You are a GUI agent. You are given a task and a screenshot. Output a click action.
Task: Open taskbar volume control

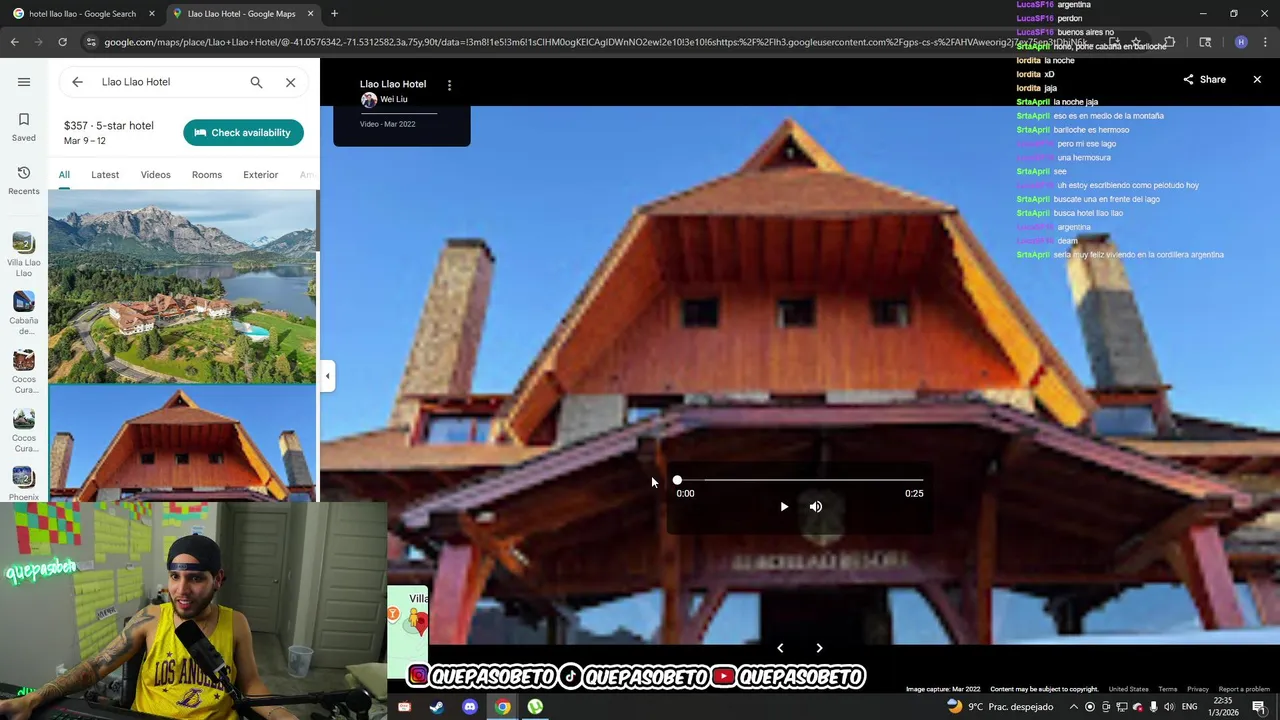pyautogui.click(x=1169, y=707)
